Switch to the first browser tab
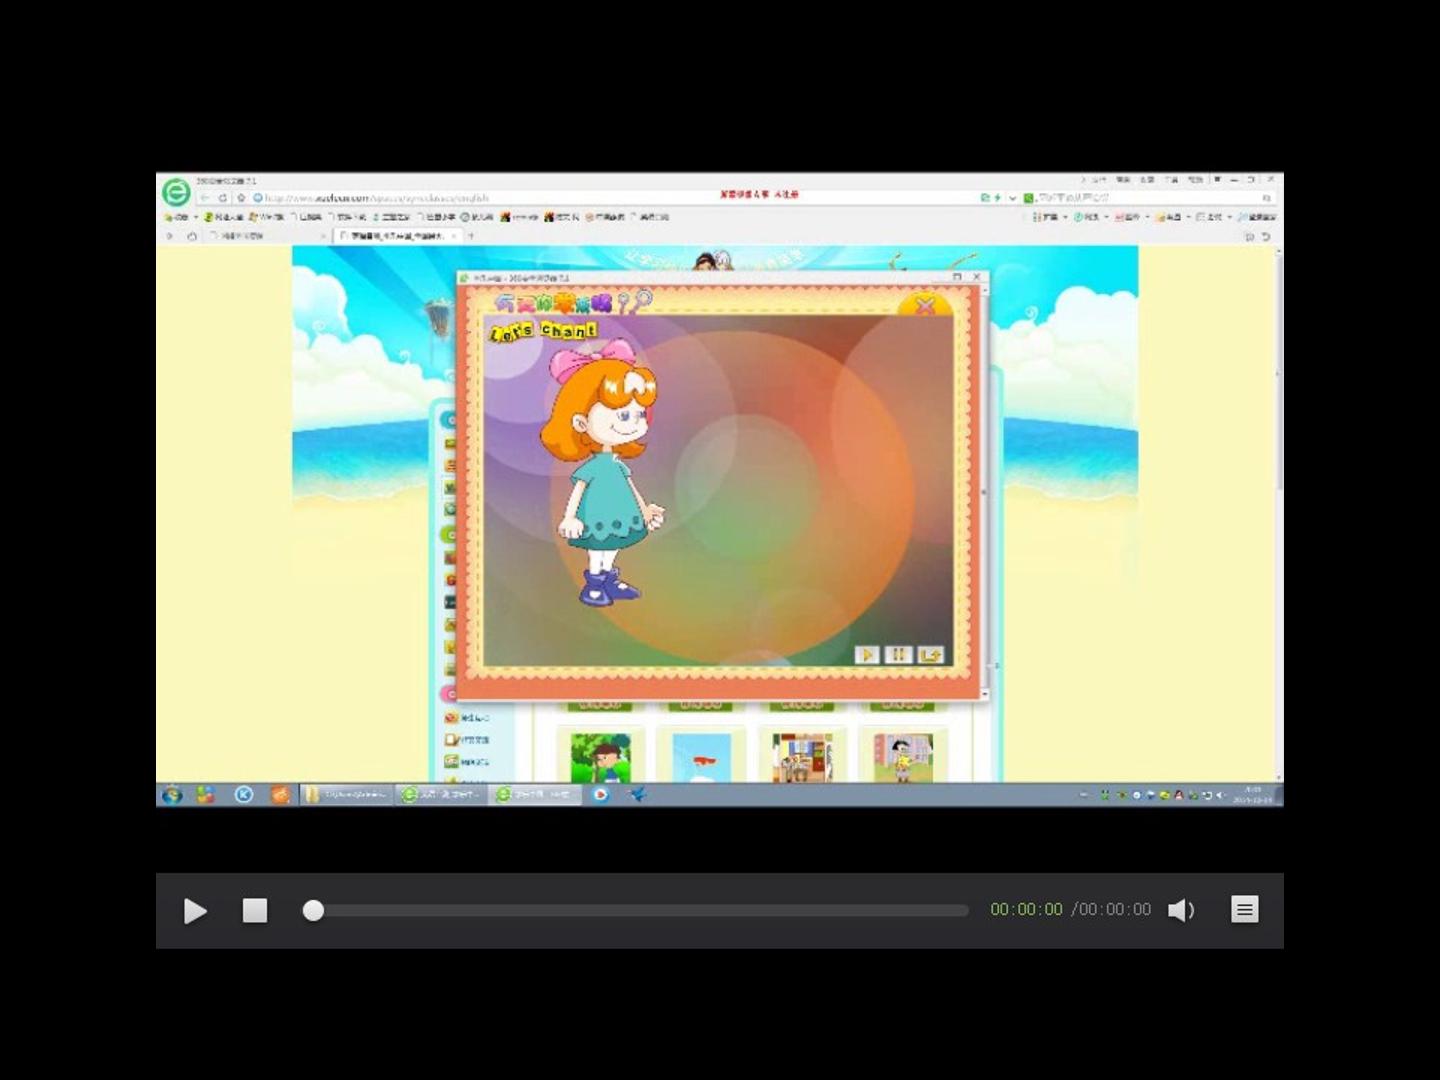Image resolution: width=1440 pixels, height=1080 pixels. (x=263, y=236)
